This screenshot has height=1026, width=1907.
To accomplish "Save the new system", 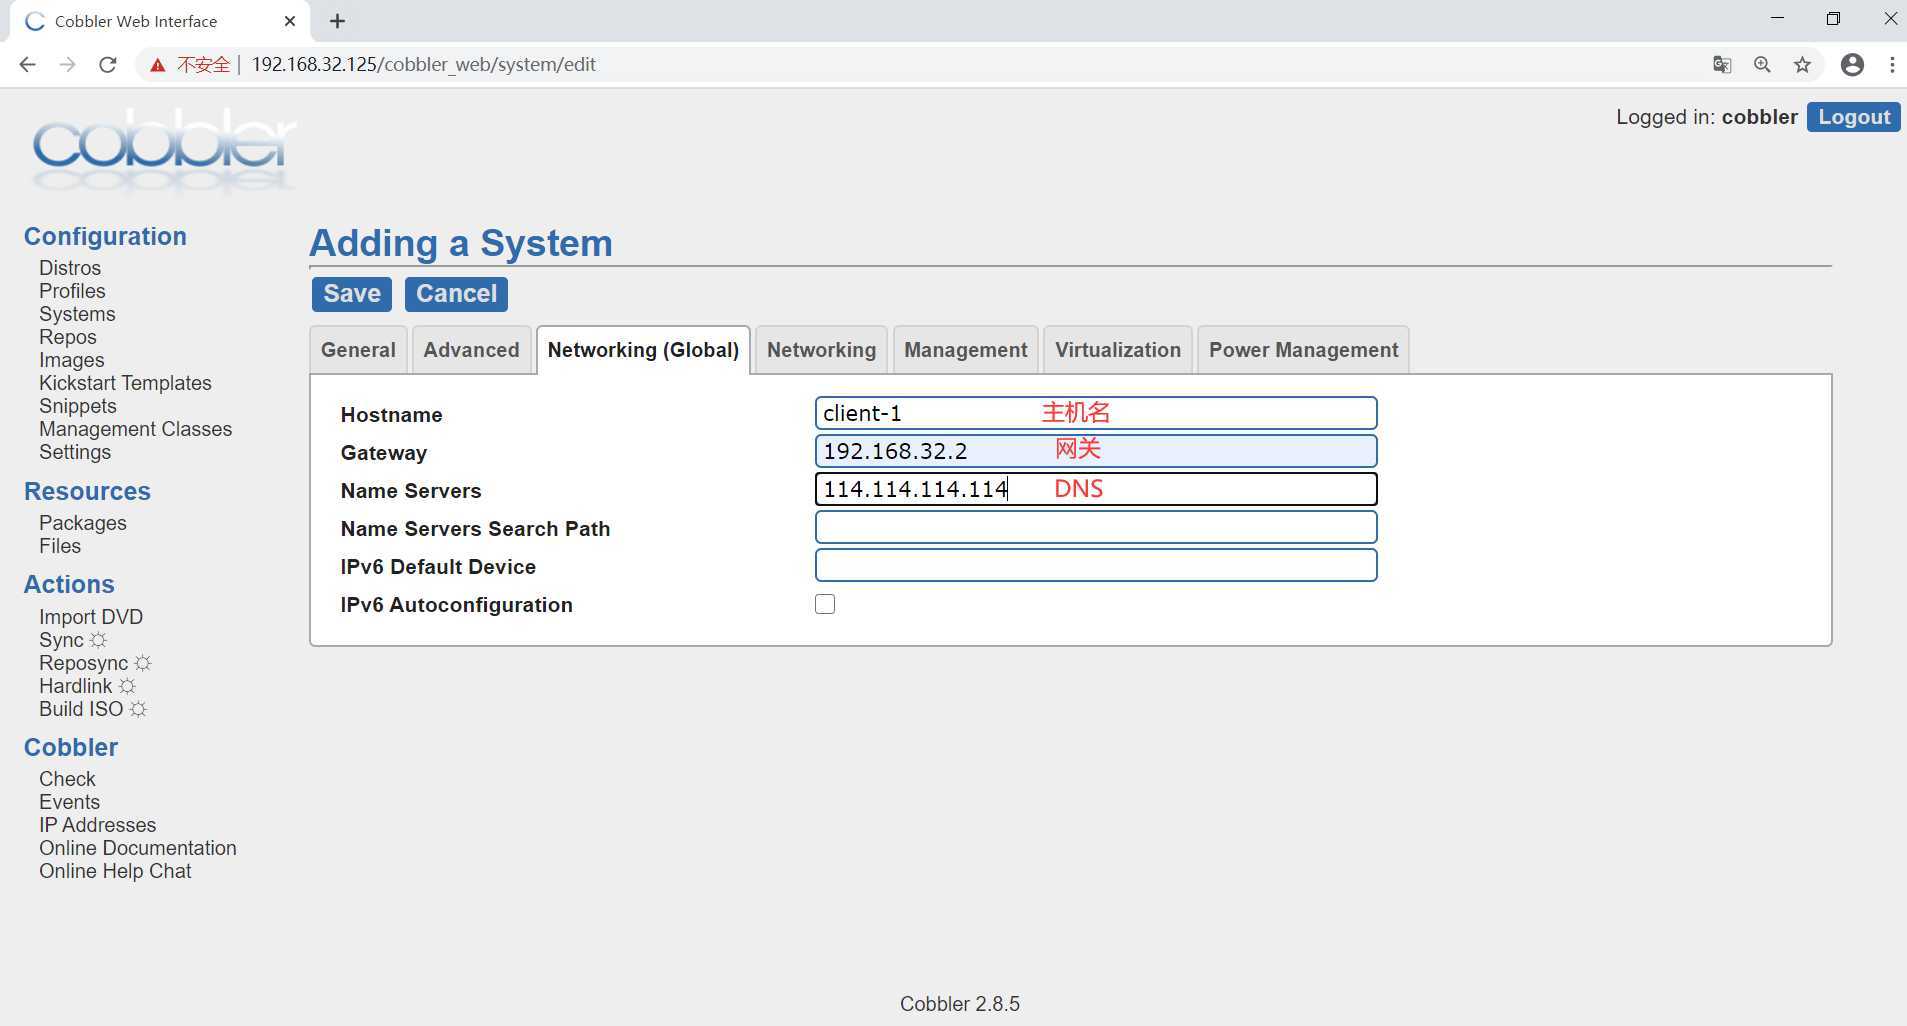I will [x=352, y=294].
